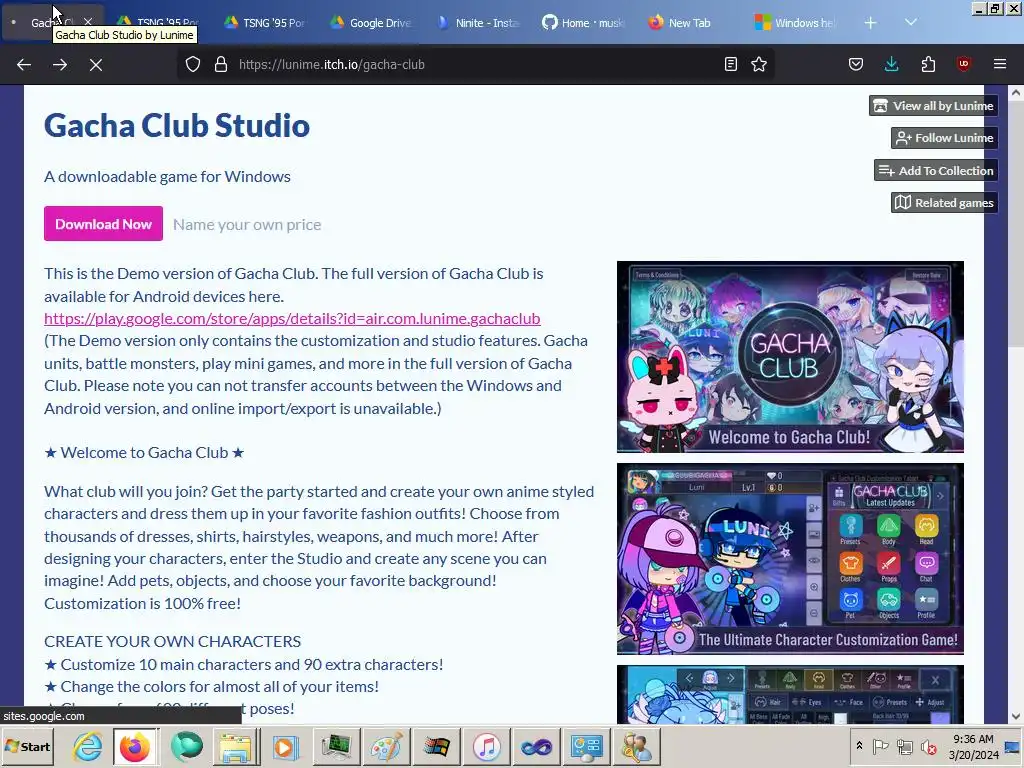Open Action Center flag tray icon

881,746
